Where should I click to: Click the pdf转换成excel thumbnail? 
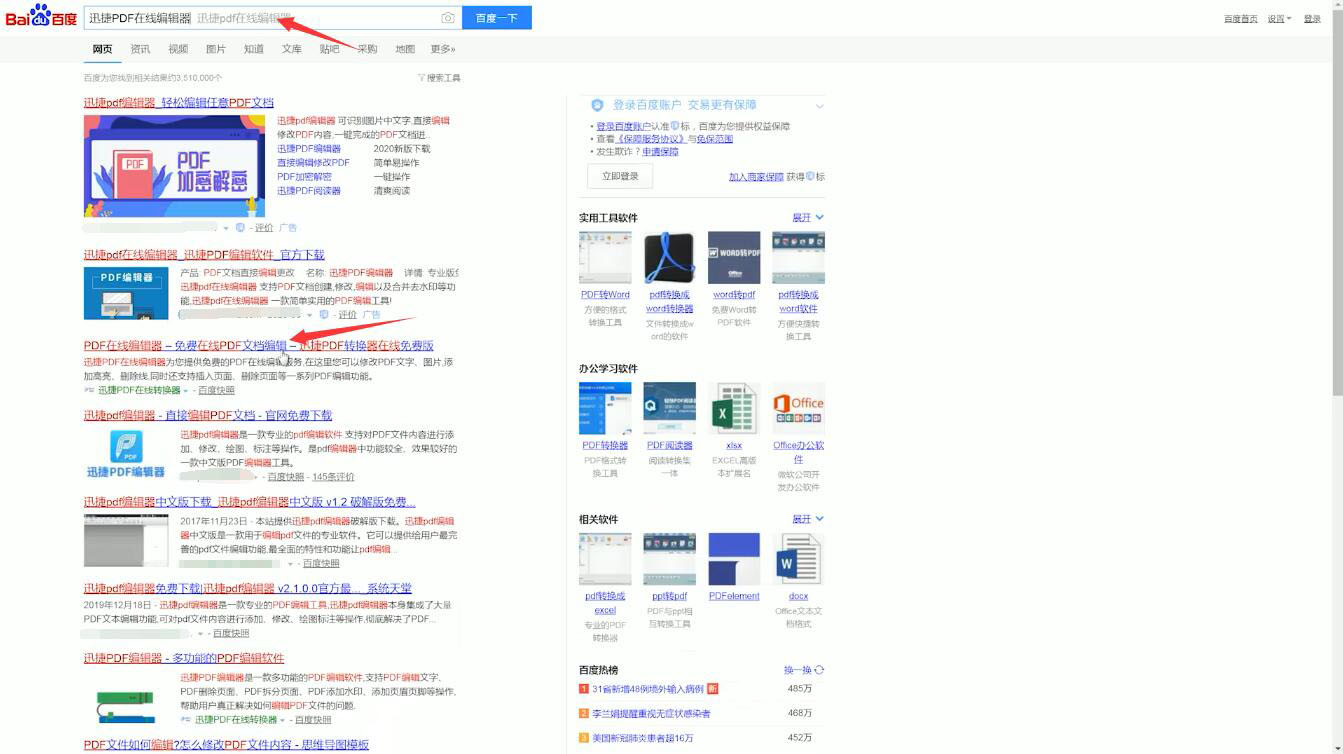click(605, 559)
